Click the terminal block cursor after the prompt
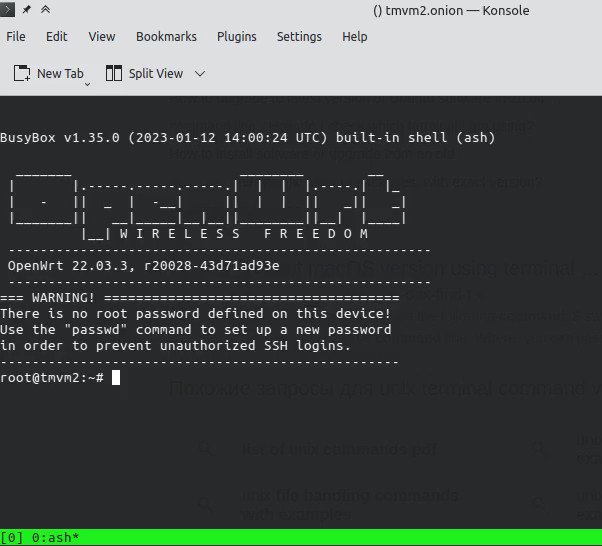The height and width of the screenshot is (546, 602). (116, 377)
